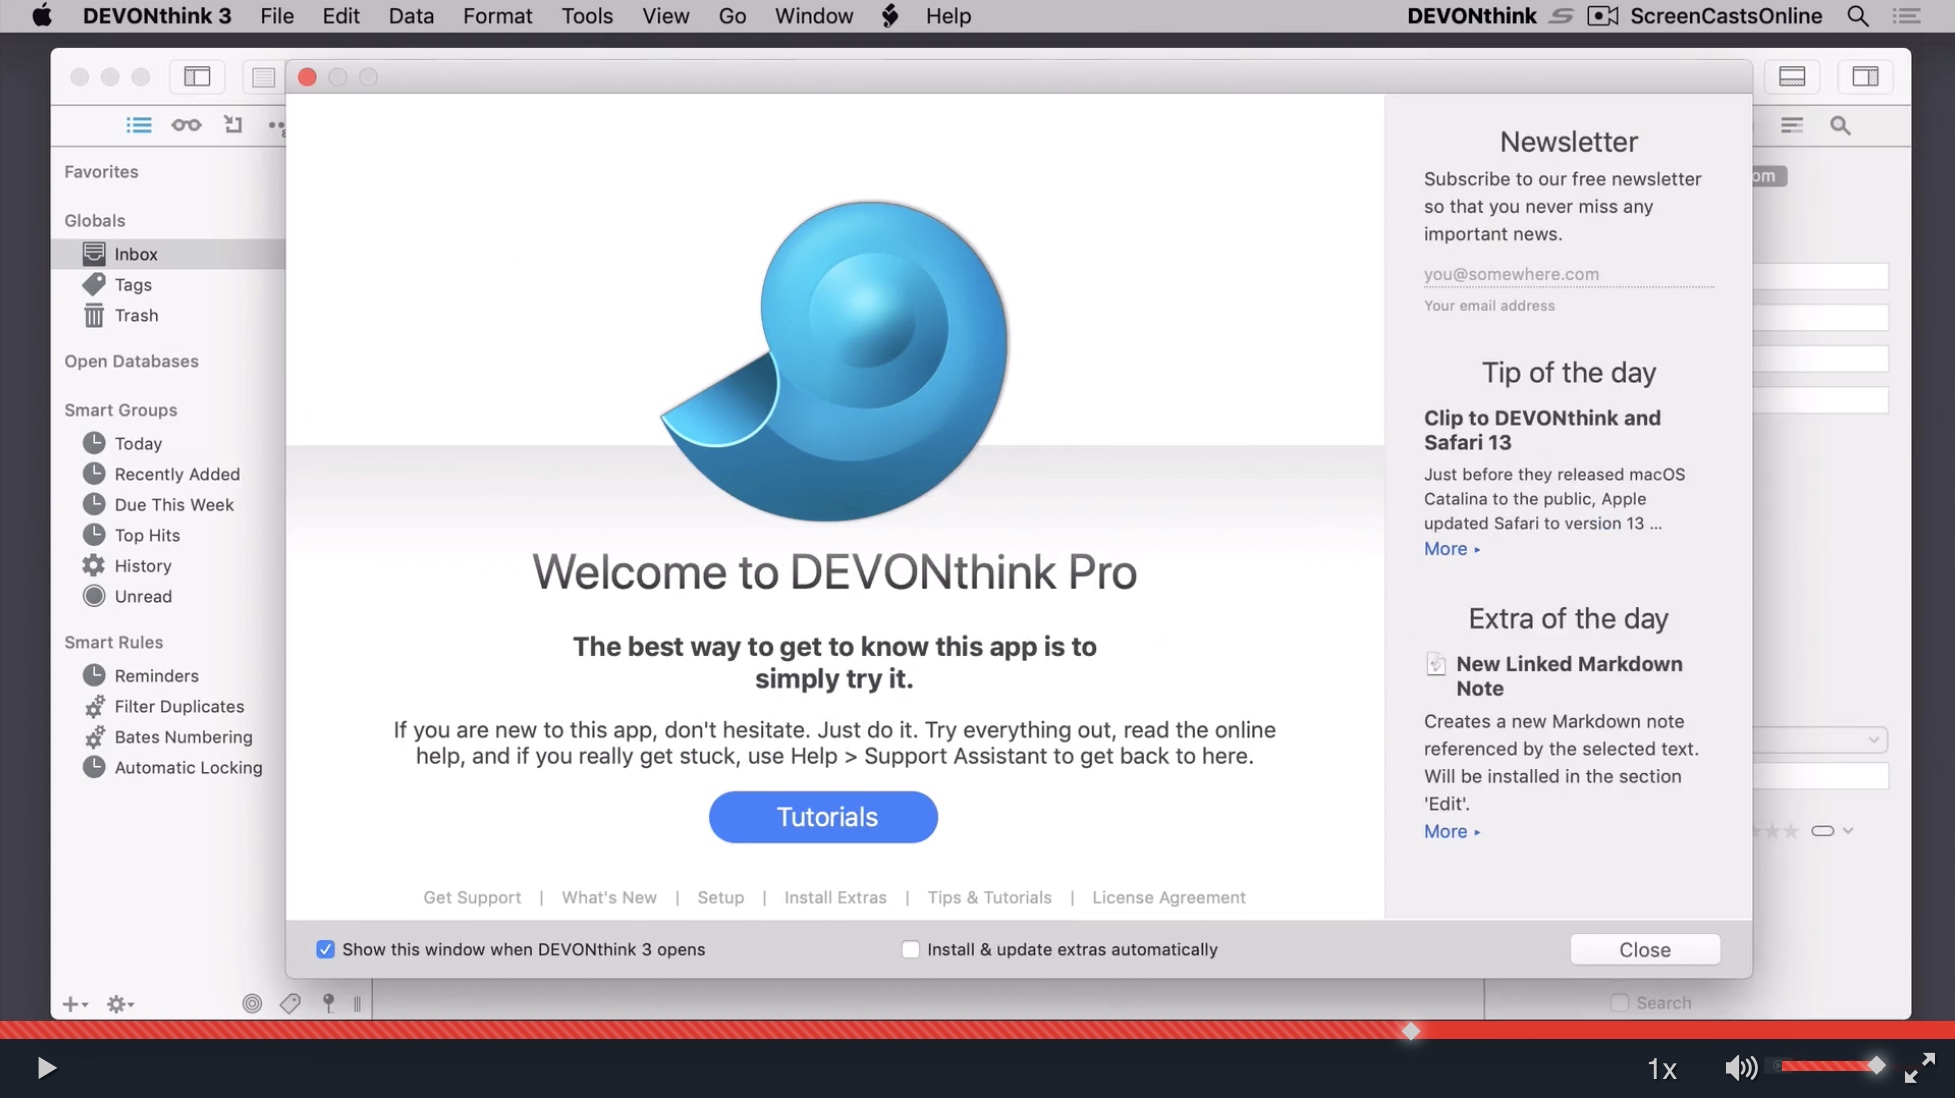Click the pin icon in bottom bar
1955x1098 pixels.
[x=328, y=1003]
